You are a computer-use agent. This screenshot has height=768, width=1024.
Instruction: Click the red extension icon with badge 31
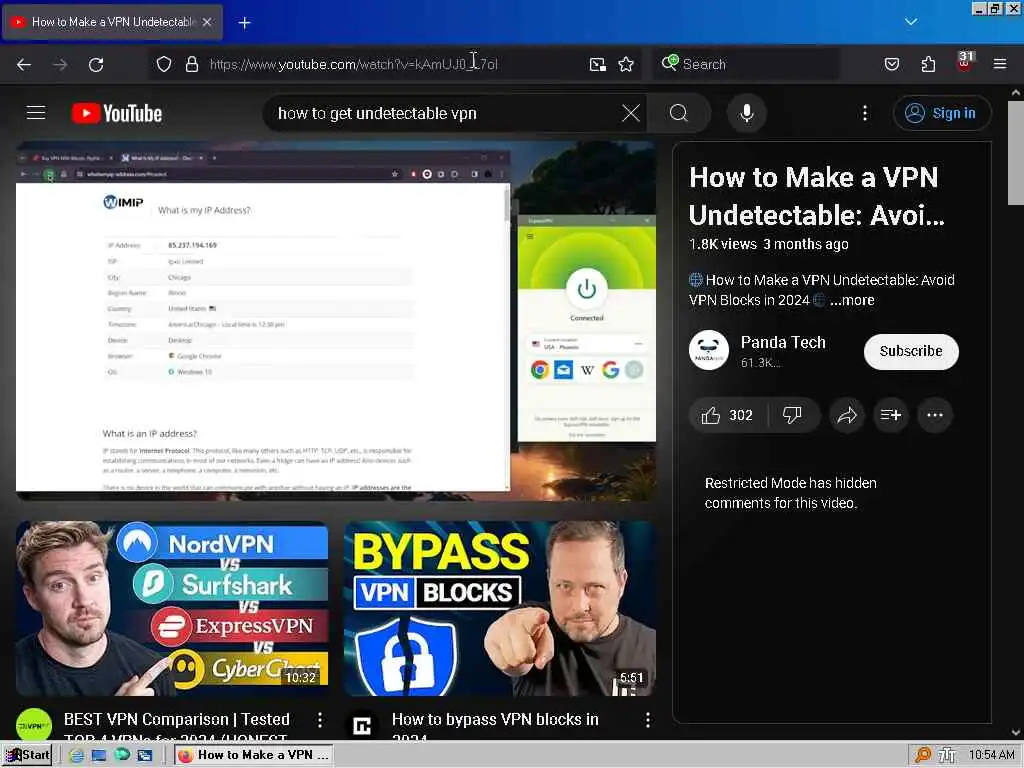[x=965, y=62]
